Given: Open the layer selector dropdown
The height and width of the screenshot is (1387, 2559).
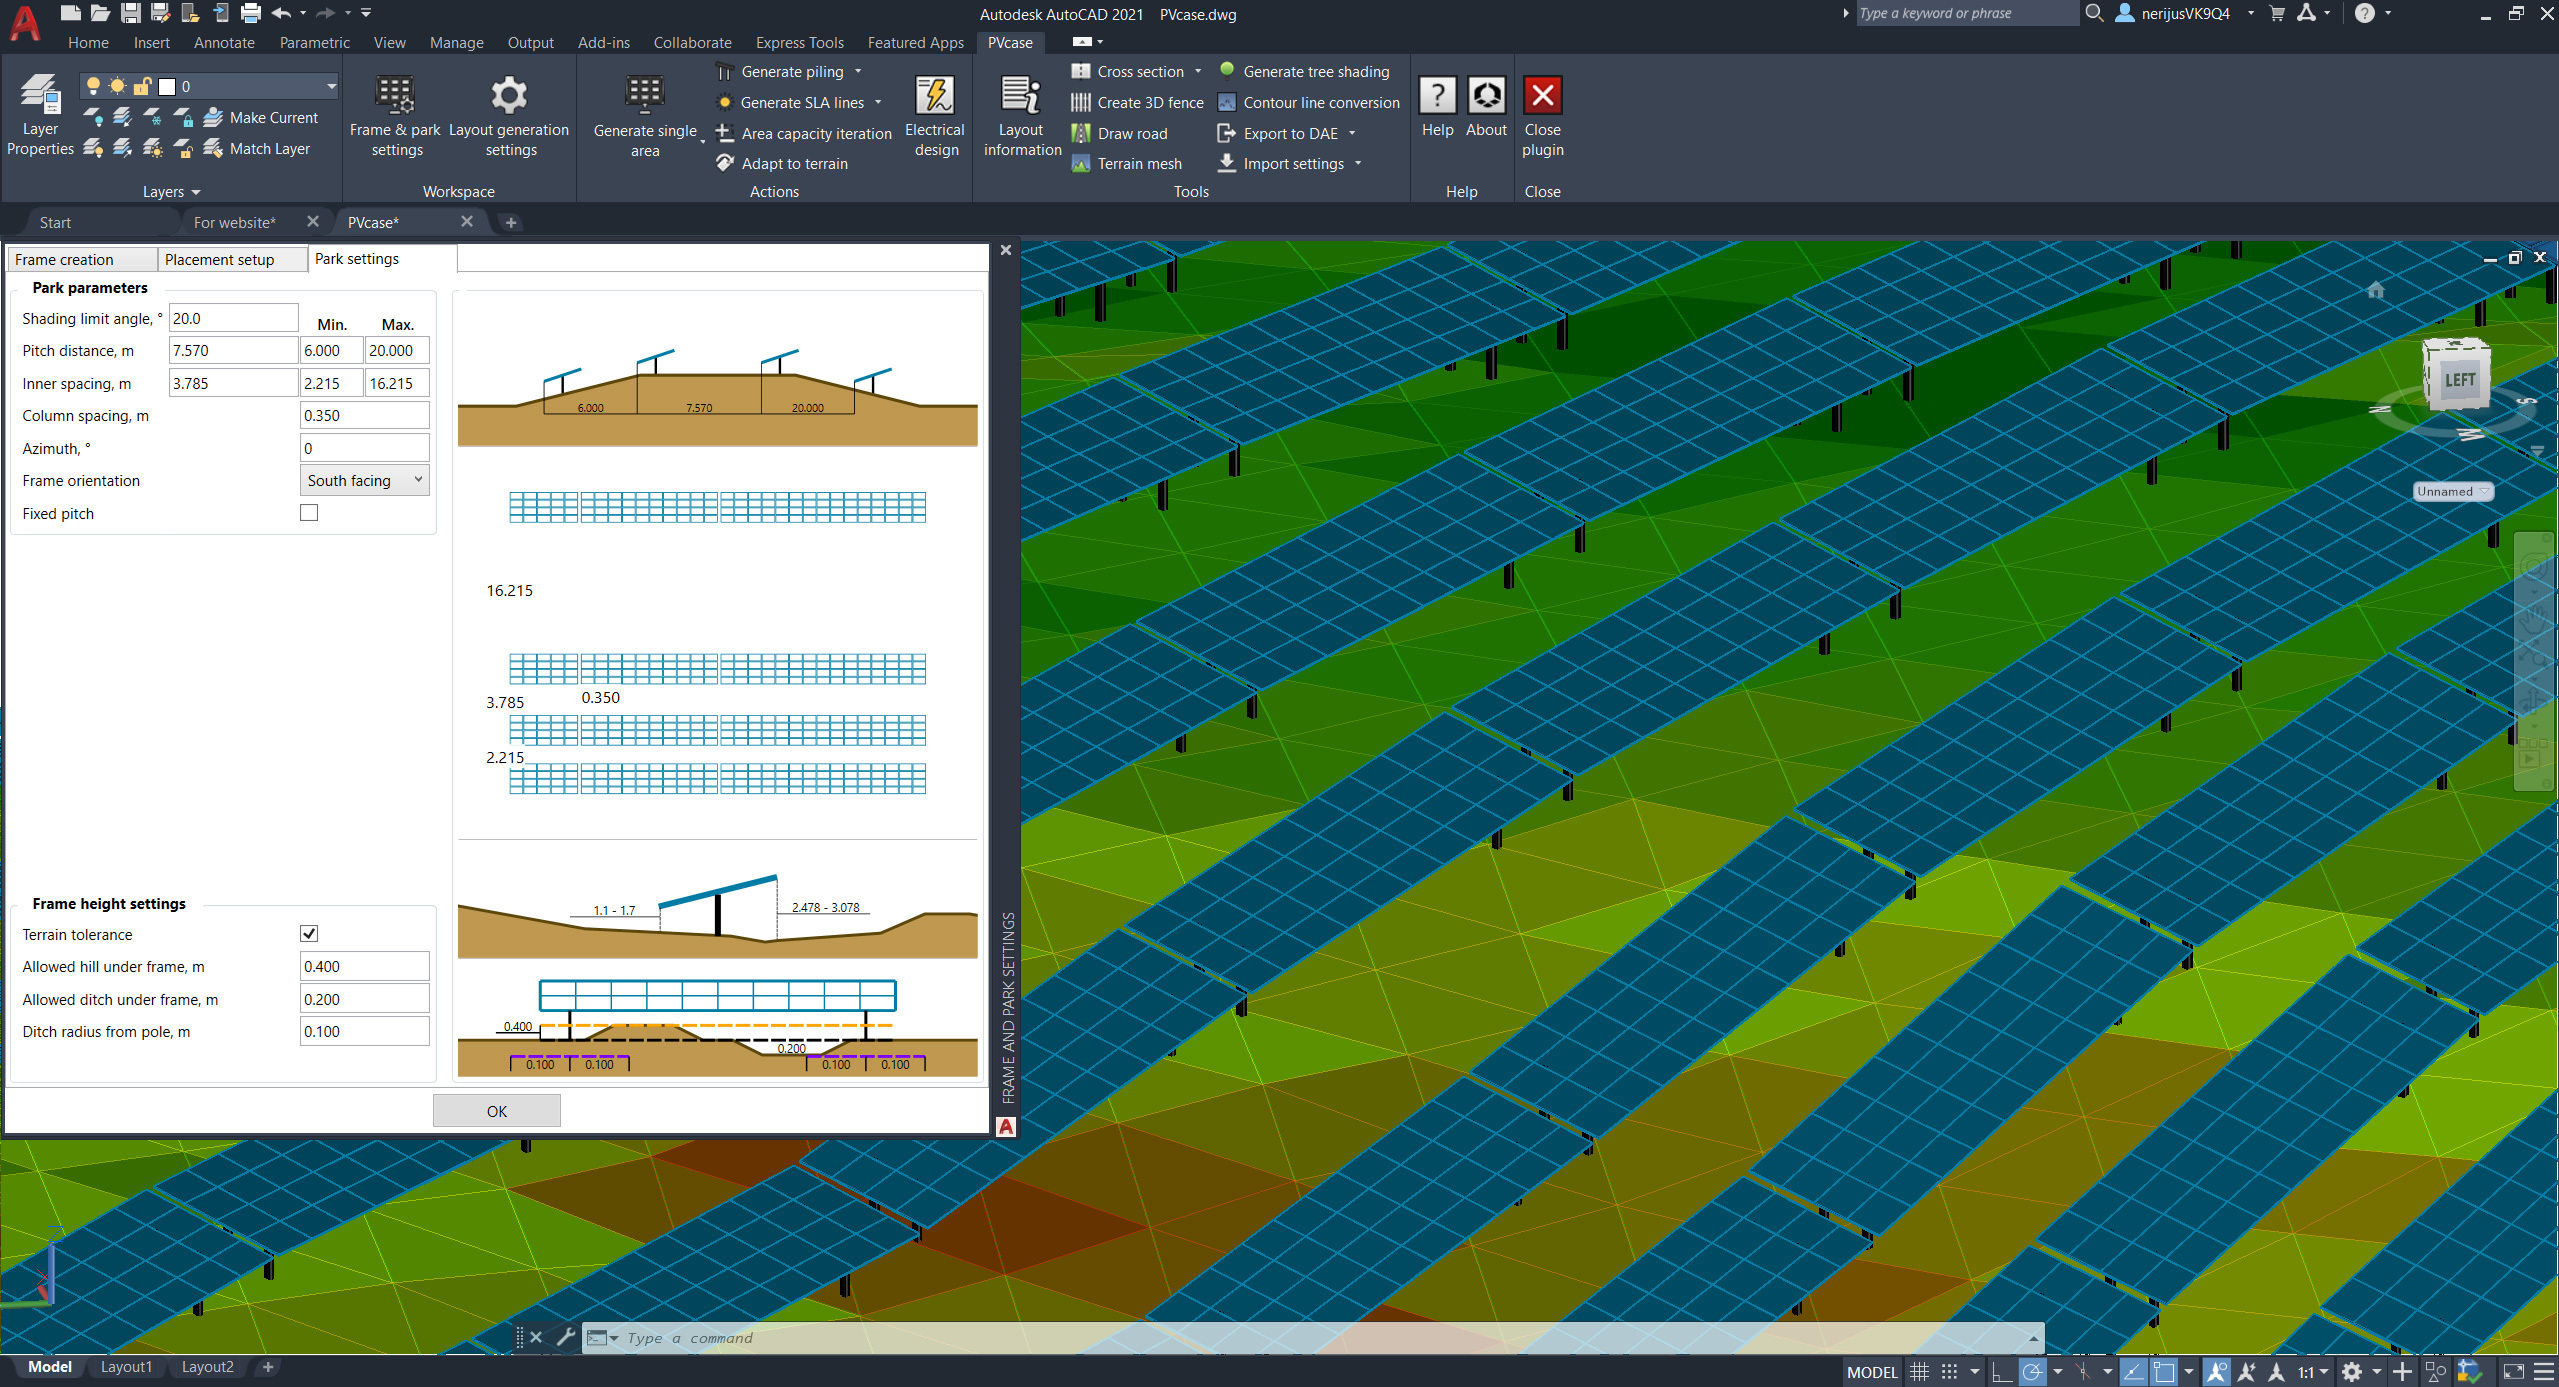Looking at the screenshot, I should pos(331,87).
